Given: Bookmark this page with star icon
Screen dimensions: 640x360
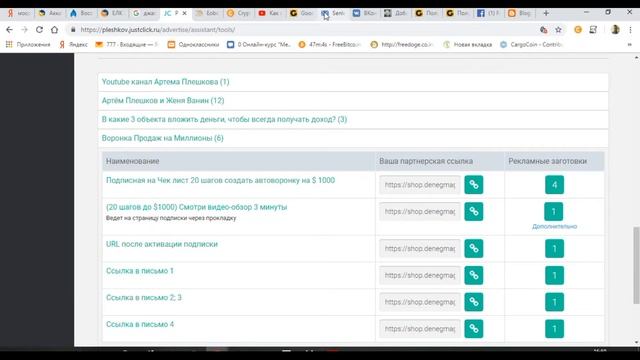Looking at the screenshot, I should (x=558, y=29).
